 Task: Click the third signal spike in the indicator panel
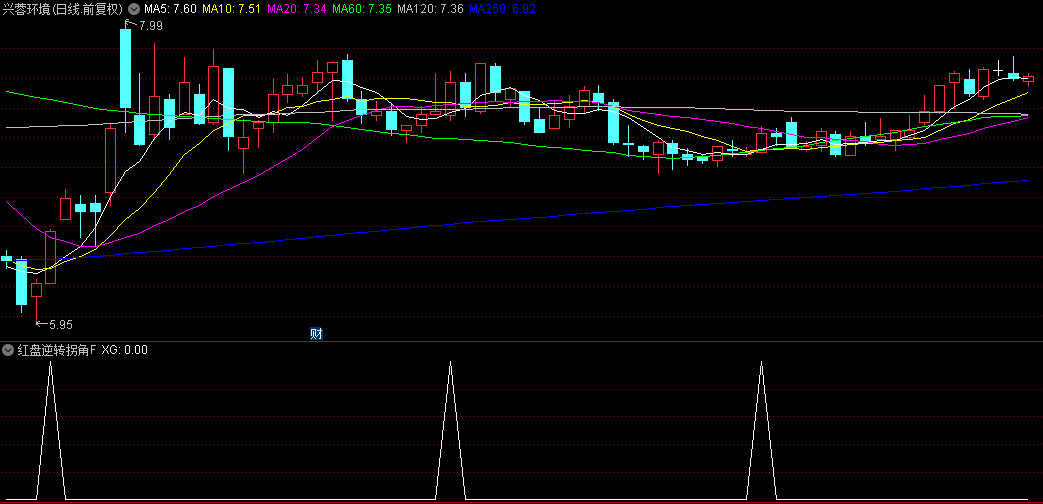pos(761,430)
